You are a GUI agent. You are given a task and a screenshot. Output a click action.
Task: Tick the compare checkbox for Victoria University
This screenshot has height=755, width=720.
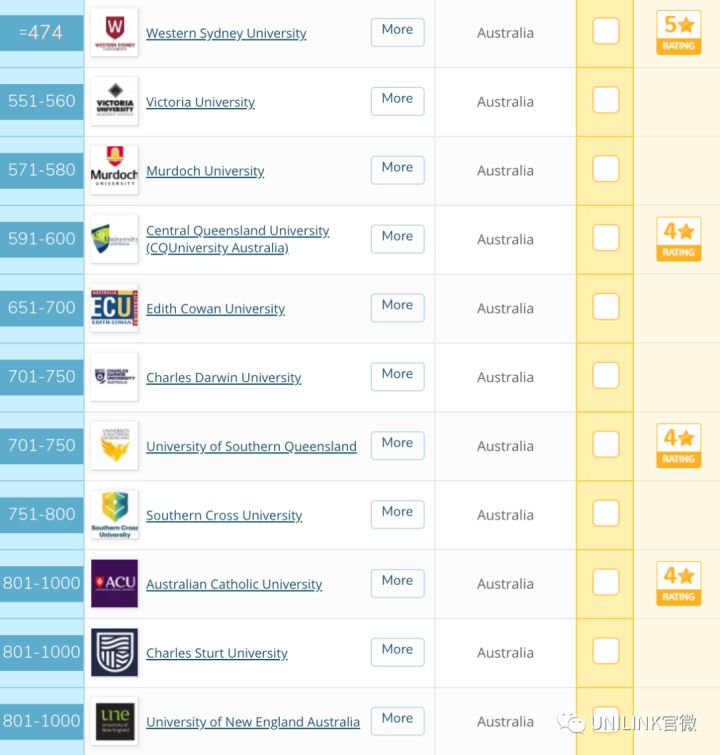tap(606, 100)
